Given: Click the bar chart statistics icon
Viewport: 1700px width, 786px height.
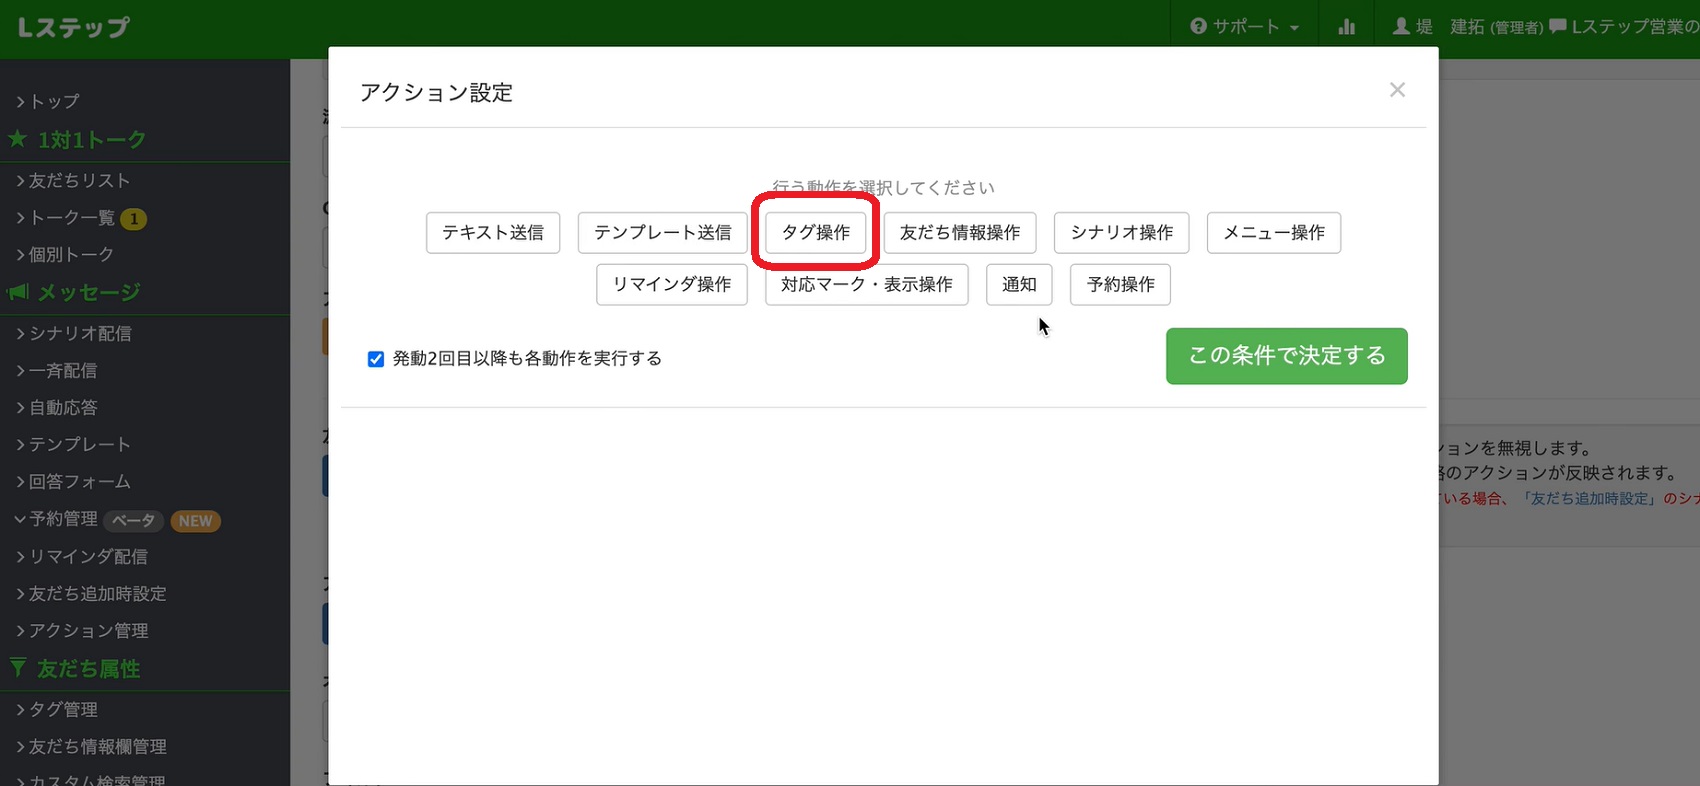Looking at the screenshot, I should pyautogui.click(x=1347, y=27).
